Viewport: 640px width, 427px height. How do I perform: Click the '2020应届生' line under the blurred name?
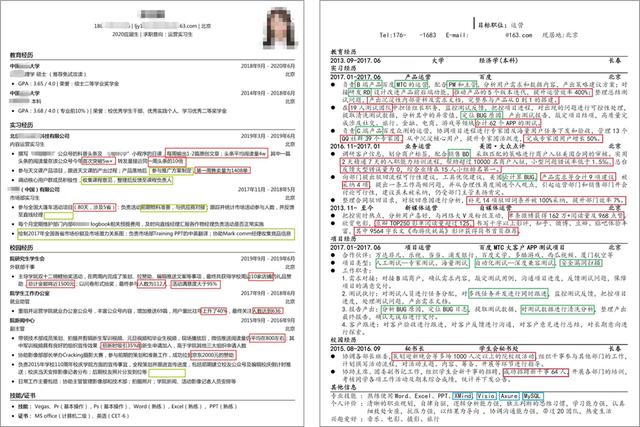(x=152, y=34)
